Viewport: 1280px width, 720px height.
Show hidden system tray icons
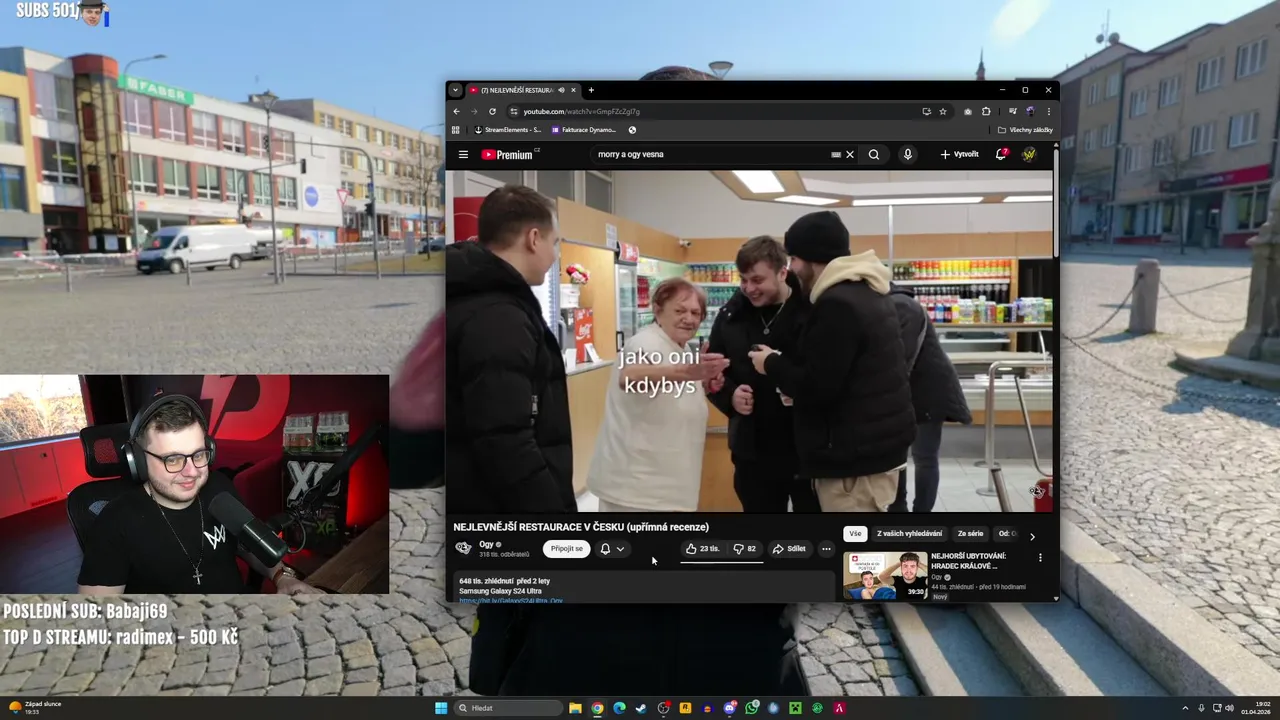(1186, 708)
